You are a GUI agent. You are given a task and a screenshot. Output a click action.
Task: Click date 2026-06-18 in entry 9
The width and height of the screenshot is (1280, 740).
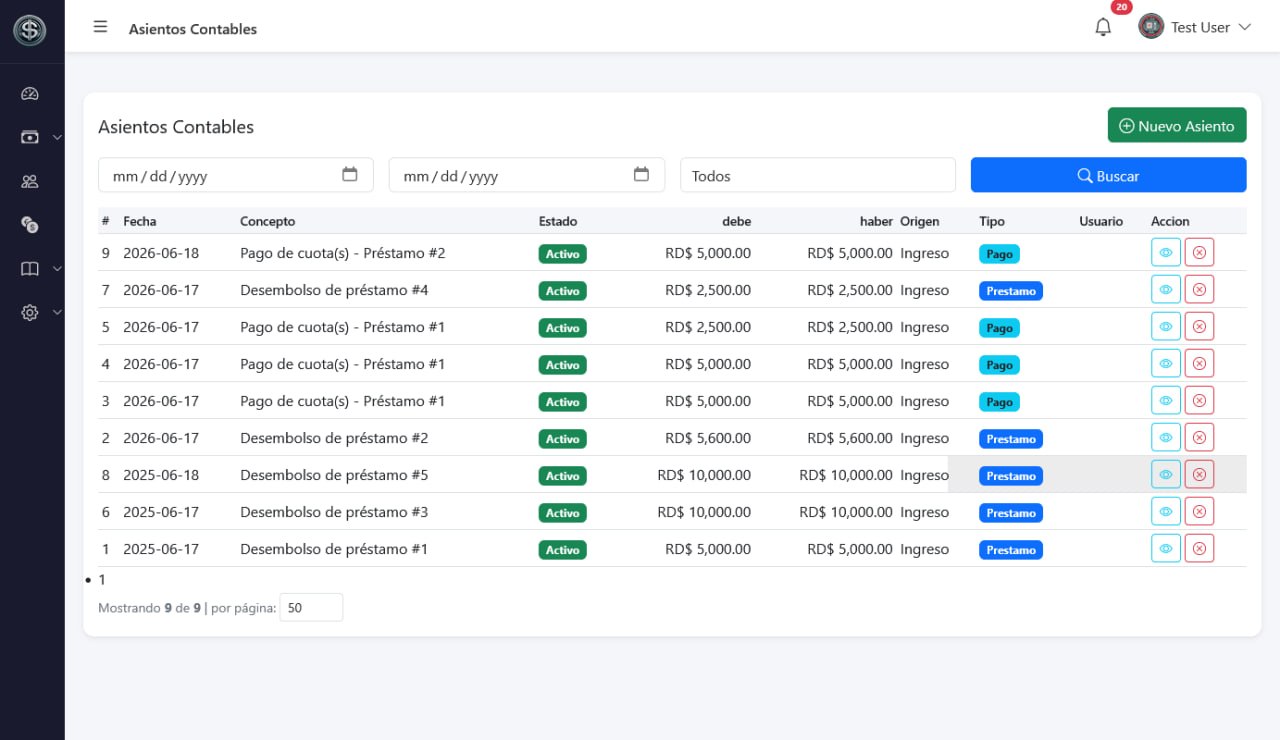pyautogui.click(x=161, y=253)
